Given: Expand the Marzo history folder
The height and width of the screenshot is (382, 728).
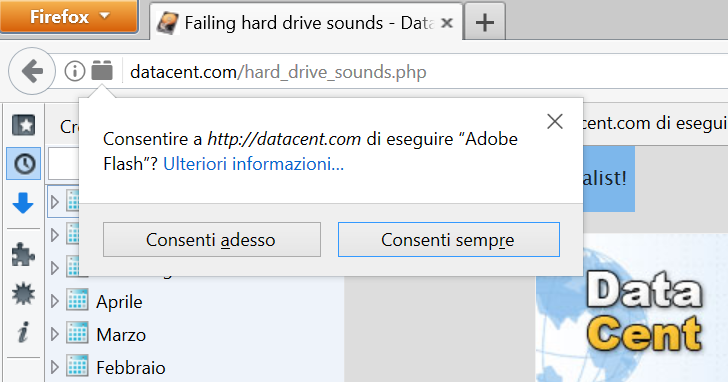Looking at the screenshot, I should tap(55, 335).
